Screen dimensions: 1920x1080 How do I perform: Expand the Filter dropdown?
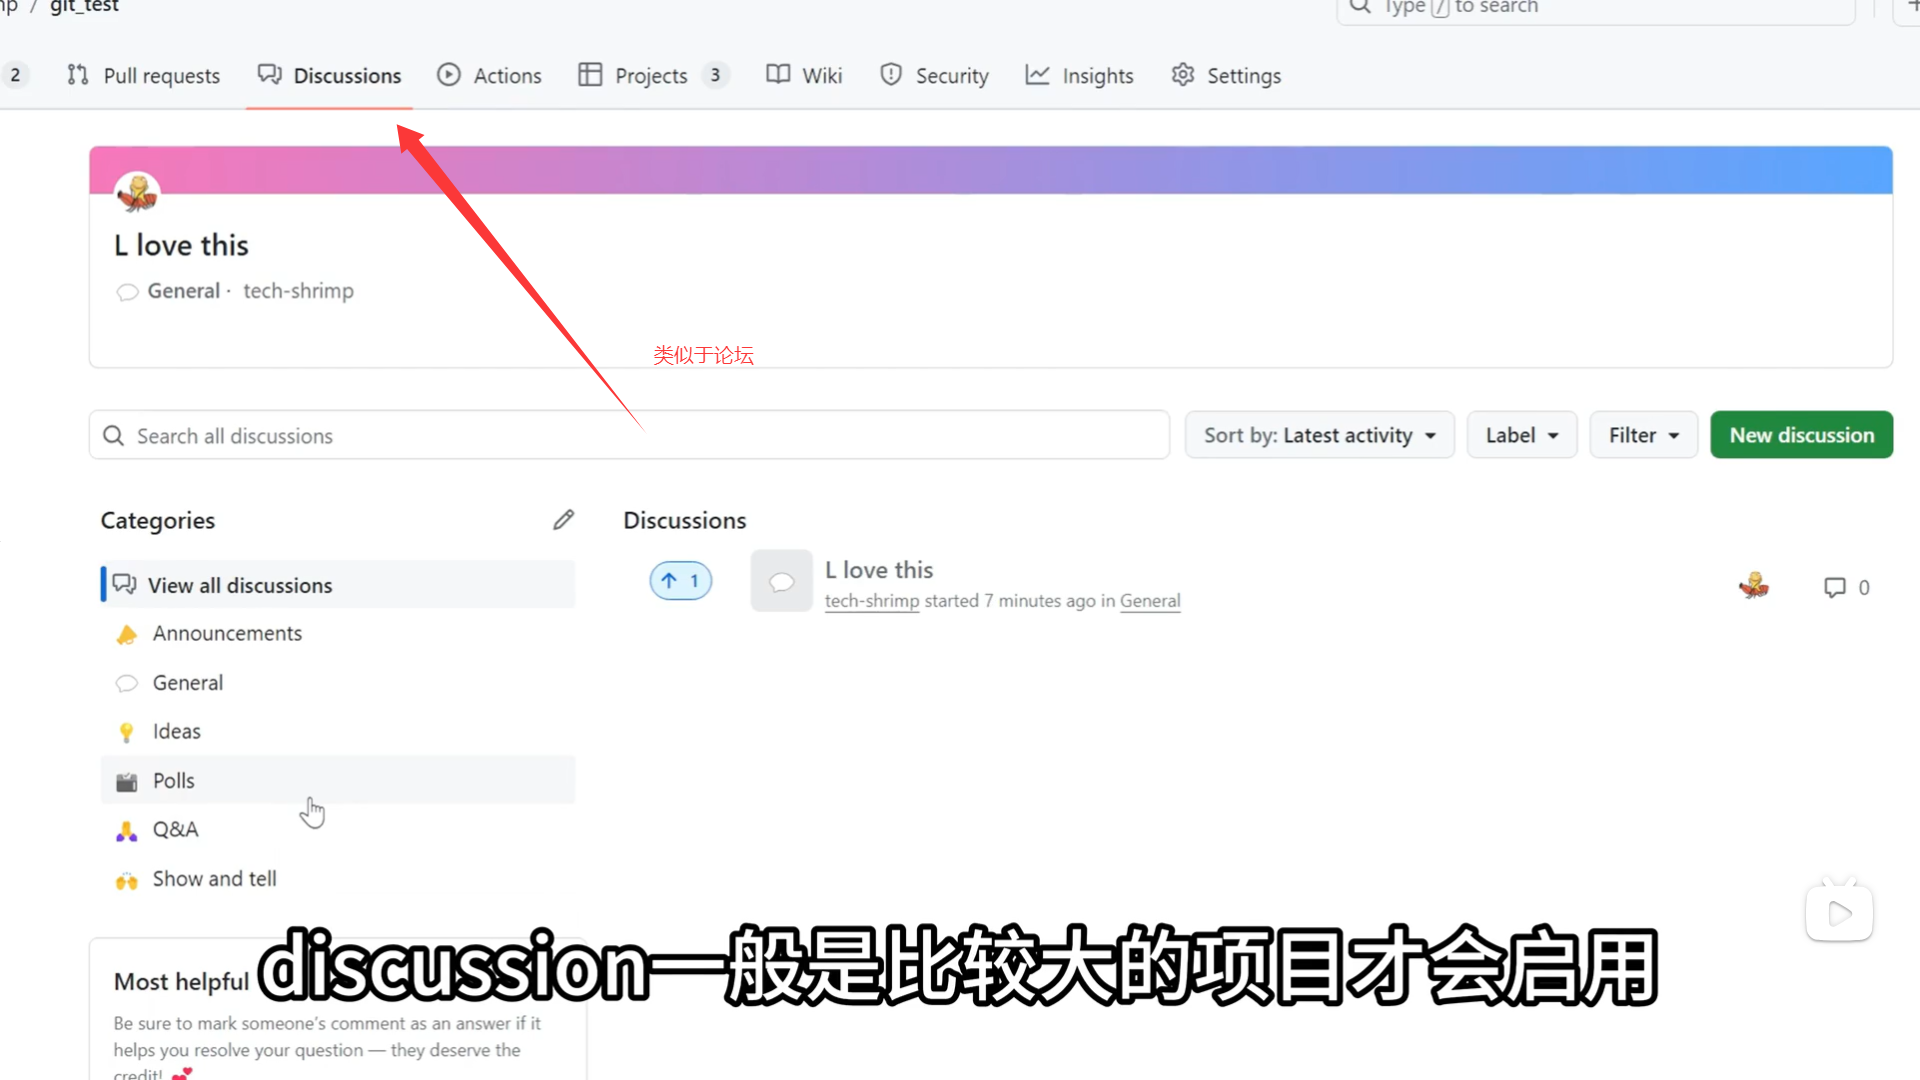pyautogui.click(x=1643, y=435)
